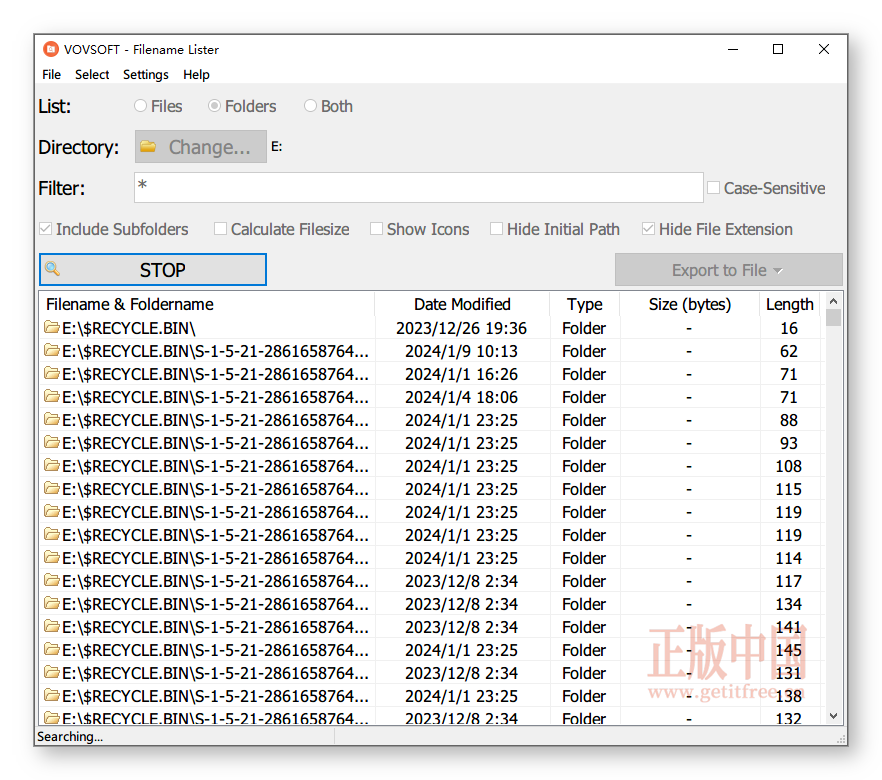
Task: Click the date "2024/1/9 10:13"
Action: [461, 351]
